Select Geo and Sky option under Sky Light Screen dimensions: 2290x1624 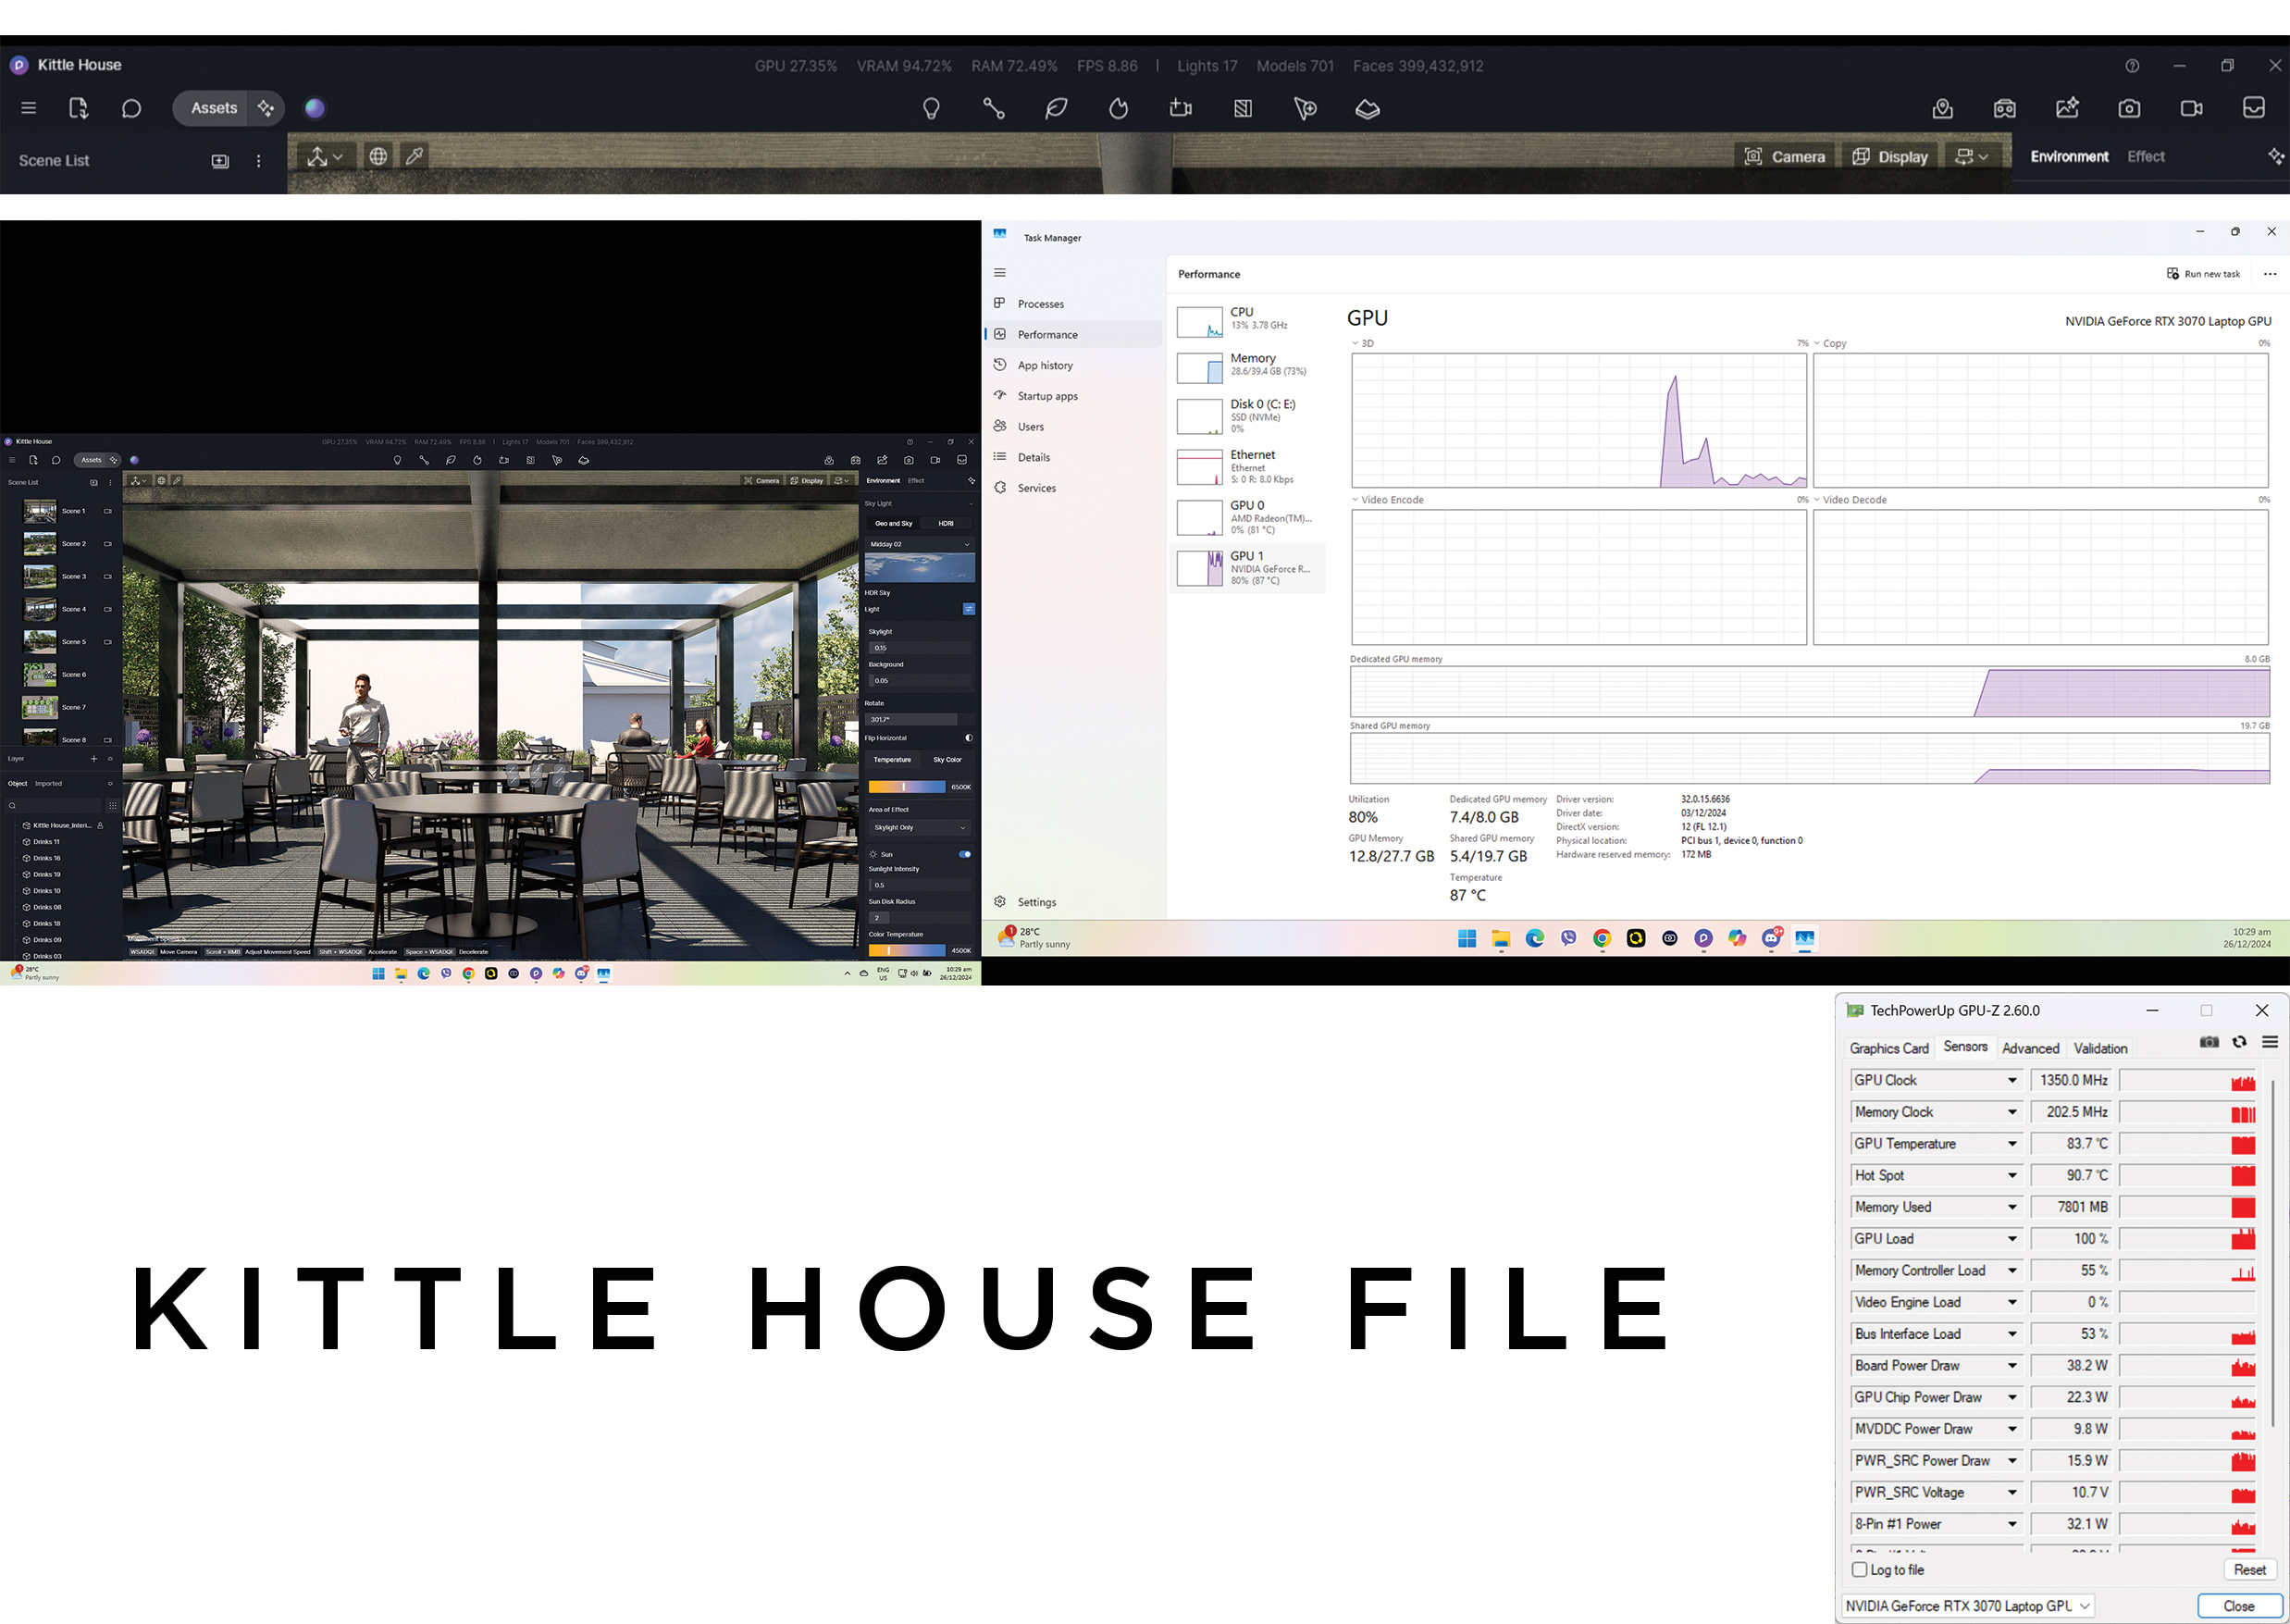click(893, 524)
